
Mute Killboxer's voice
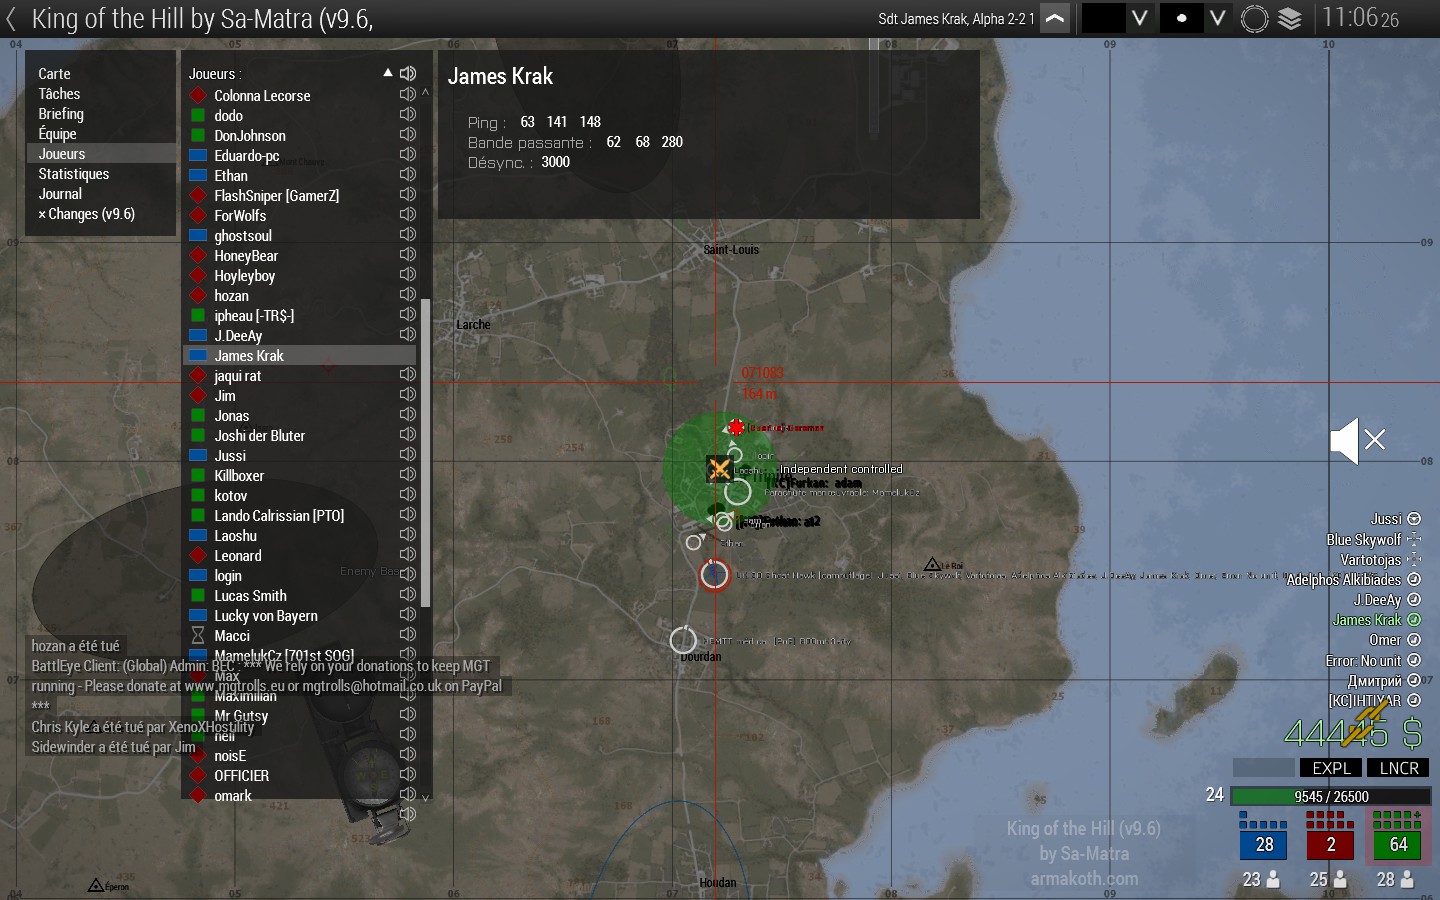408,475
